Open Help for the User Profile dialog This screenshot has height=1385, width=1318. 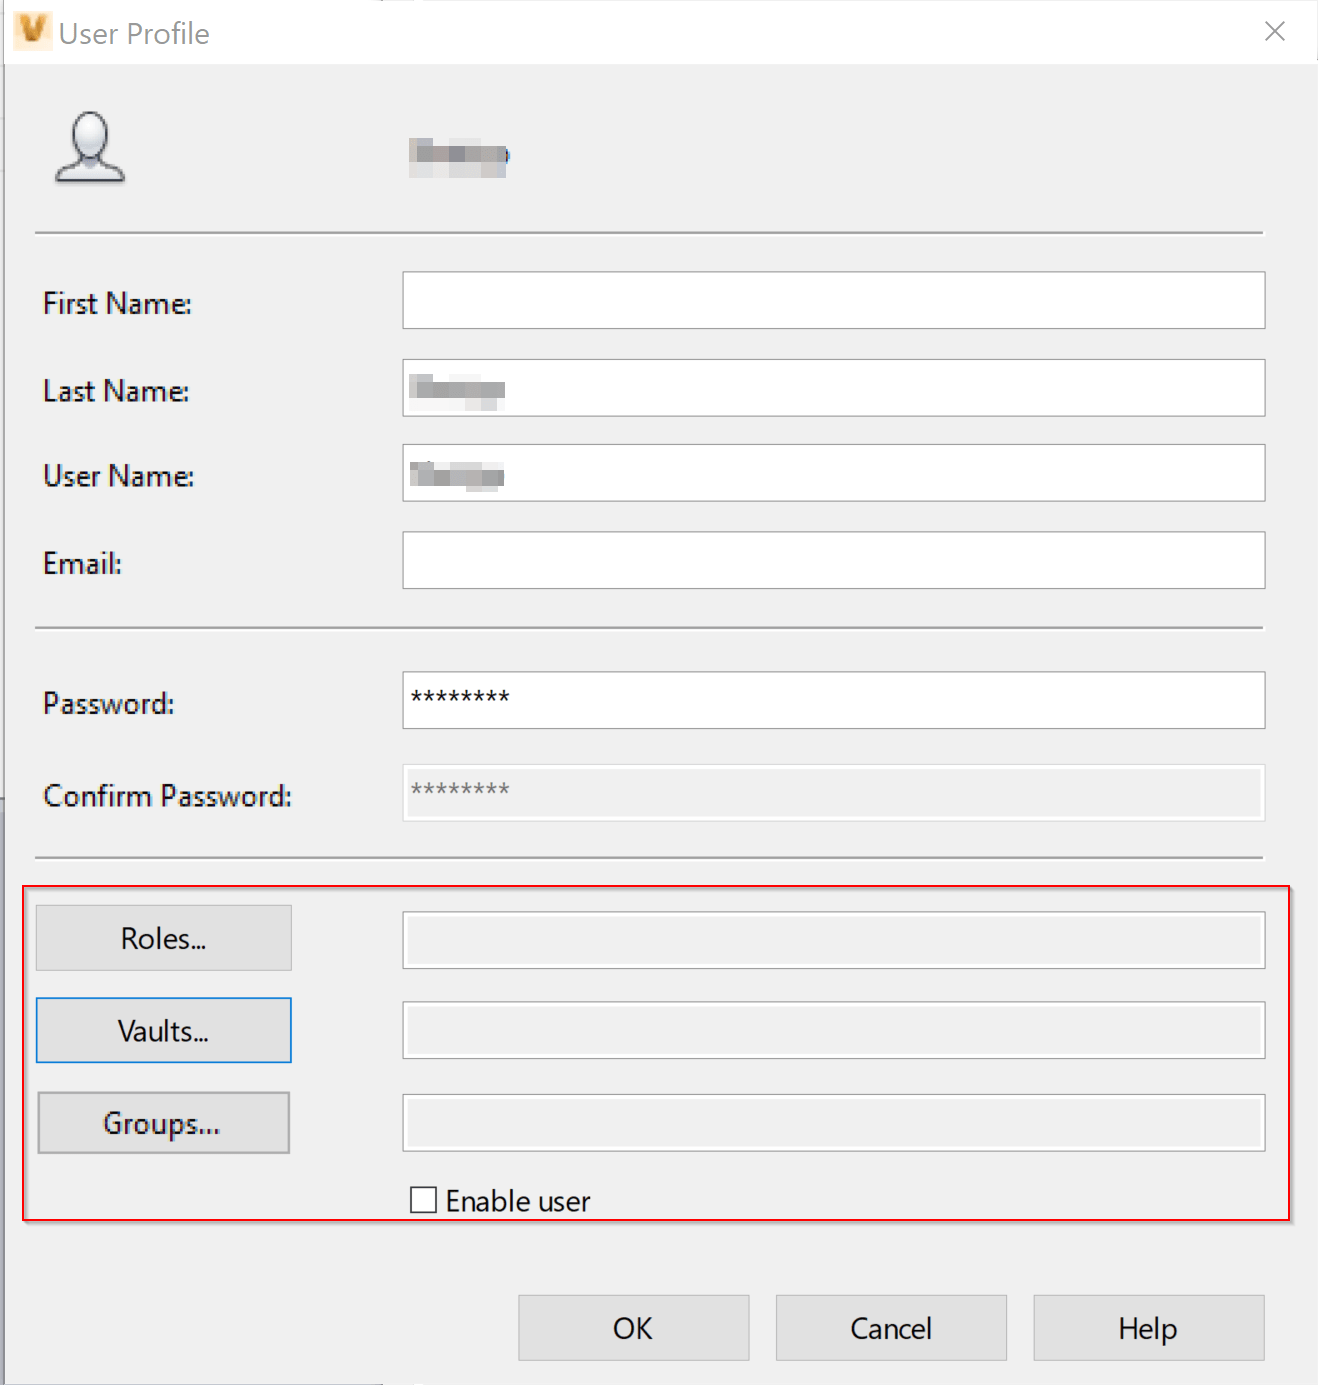tap(1147, 1328)
